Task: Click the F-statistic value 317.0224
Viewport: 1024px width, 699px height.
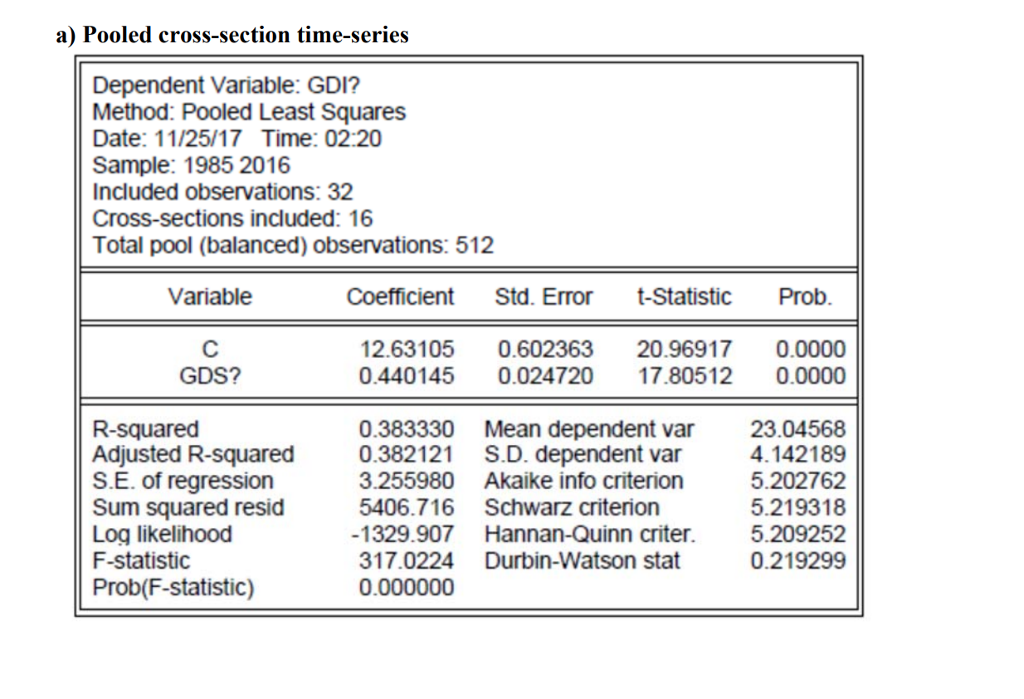Action: click(x=406, y=561)
